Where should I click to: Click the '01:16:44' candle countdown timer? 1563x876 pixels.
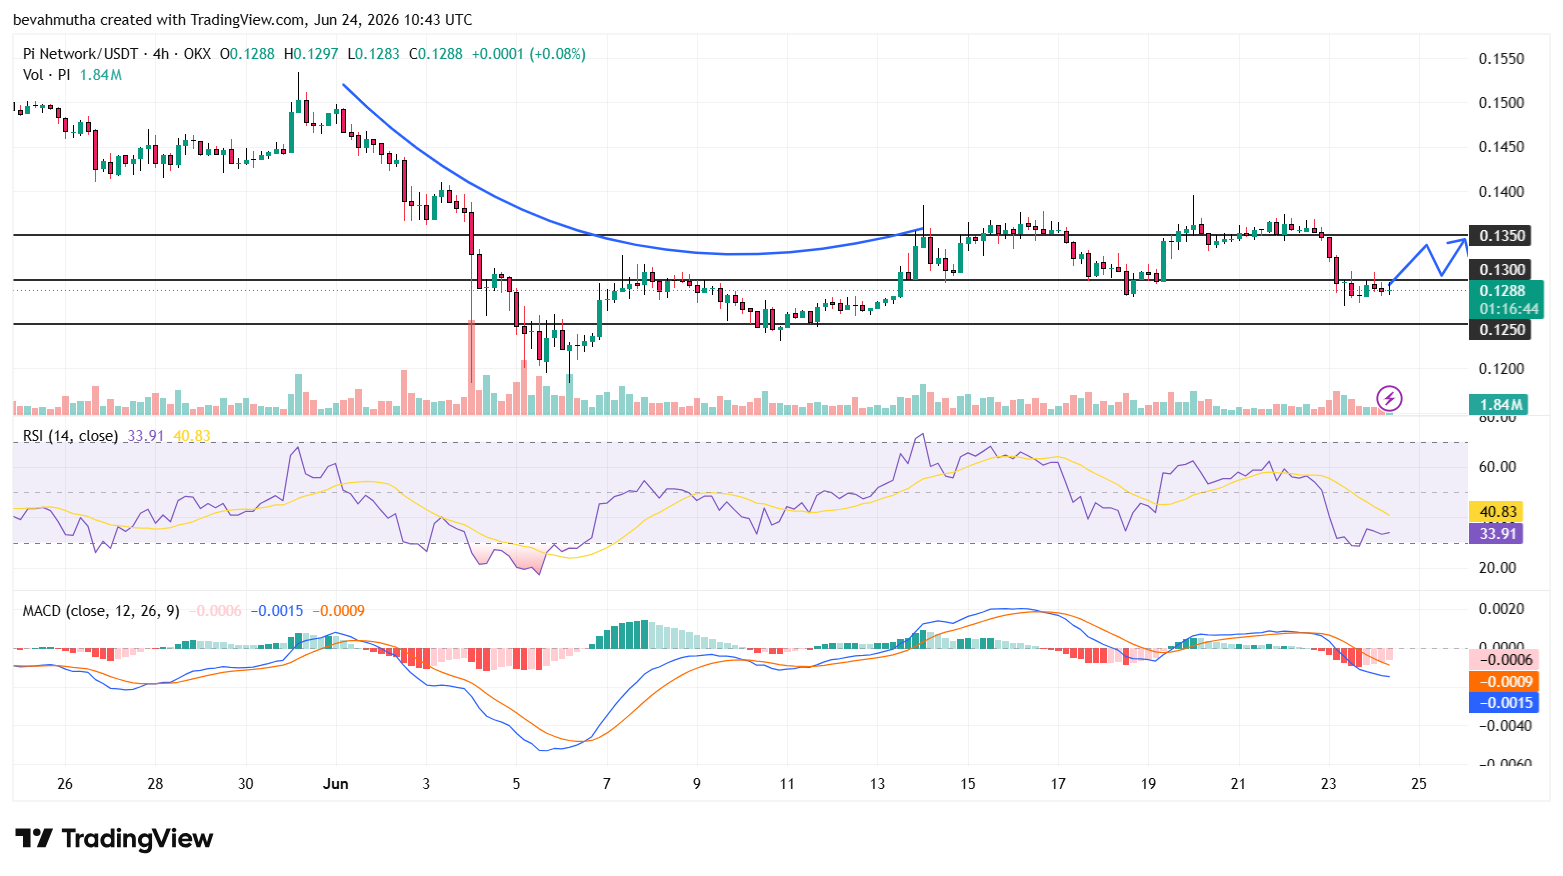coord(1509,309)
